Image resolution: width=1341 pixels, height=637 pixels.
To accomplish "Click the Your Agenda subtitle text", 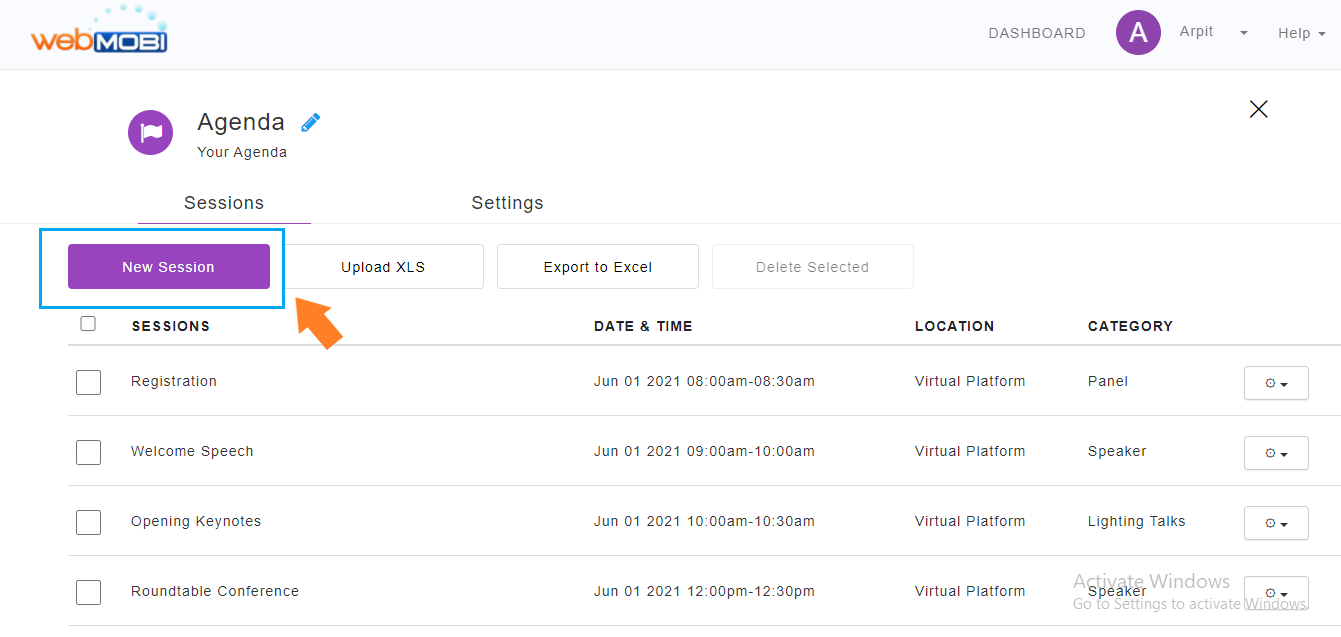I will (x=242, y=152).
